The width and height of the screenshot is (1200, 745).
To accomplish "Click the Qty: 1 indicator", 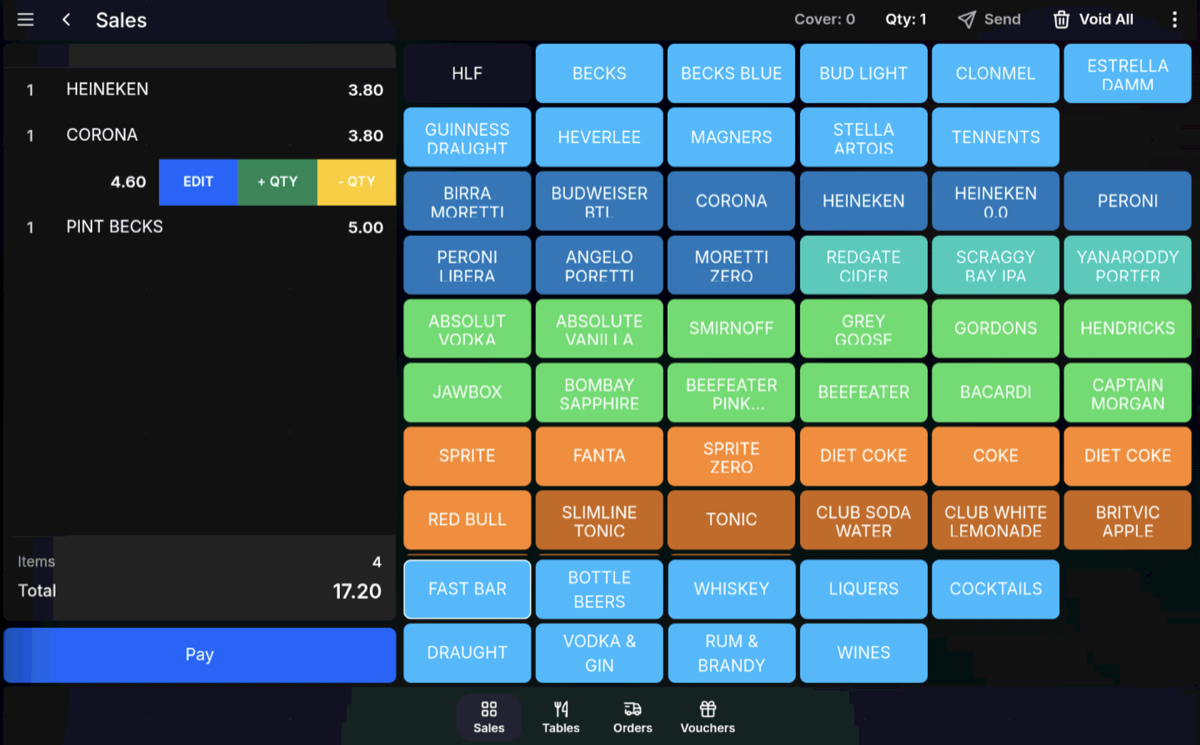I will pyautogui.click(x=906, y=20).
